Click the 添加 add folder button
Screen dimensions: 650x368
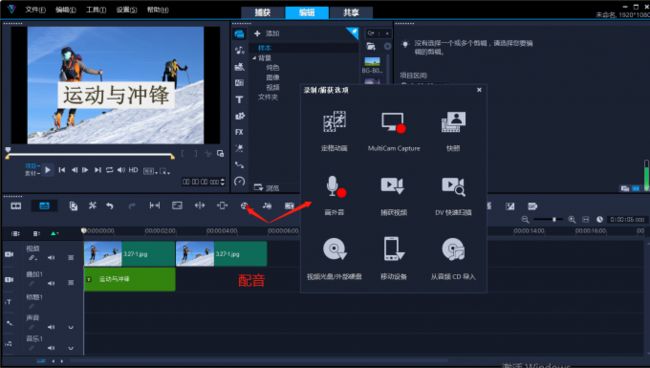(x=267, y=33)
